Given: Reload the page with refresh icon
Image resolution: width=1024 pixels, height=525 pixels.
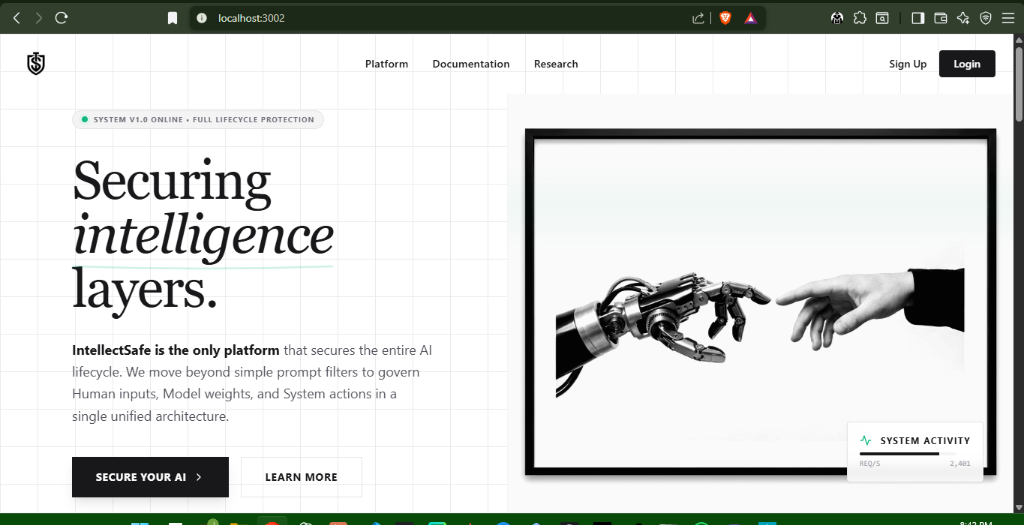Looking at the screenshot, I should (61, 18).
